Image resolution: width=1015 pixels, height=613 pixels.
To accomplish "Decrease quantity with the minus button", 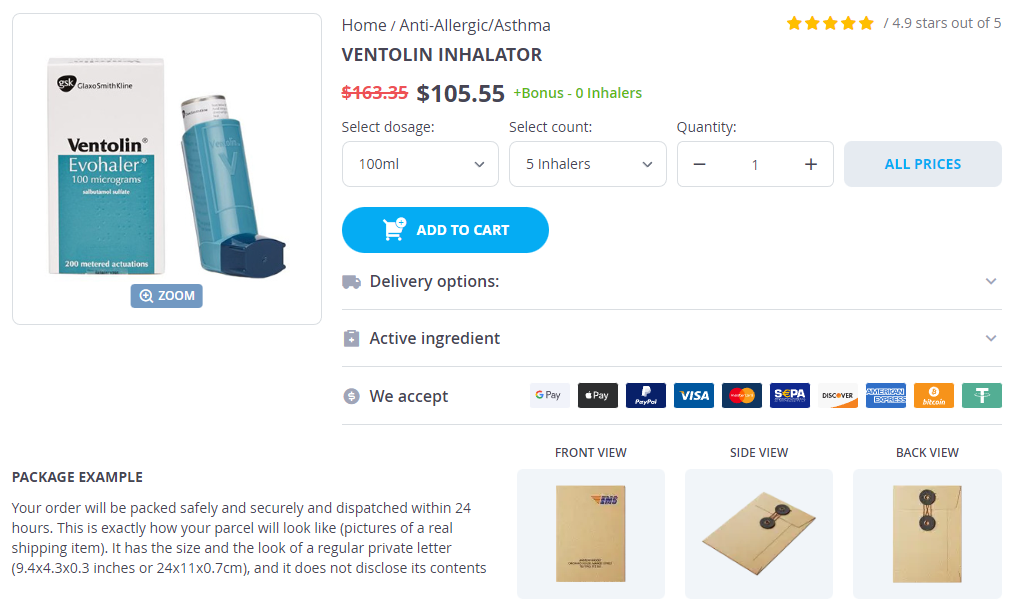I will [x=700, y=164].
